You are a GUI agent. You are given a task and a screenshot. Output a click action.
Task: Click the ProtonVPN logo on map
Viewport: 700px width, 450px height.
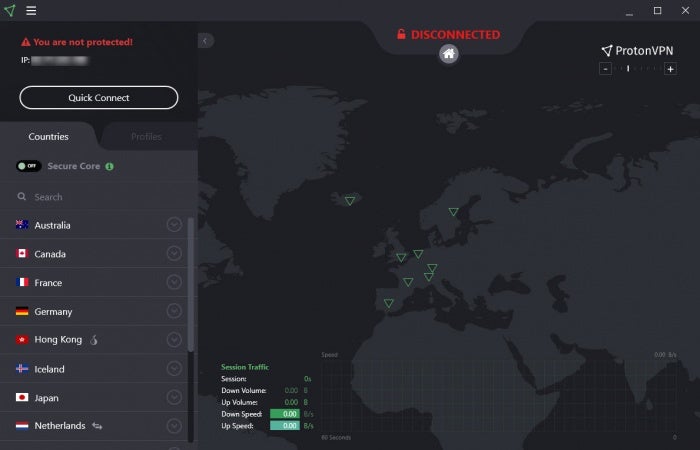(637, 50)
